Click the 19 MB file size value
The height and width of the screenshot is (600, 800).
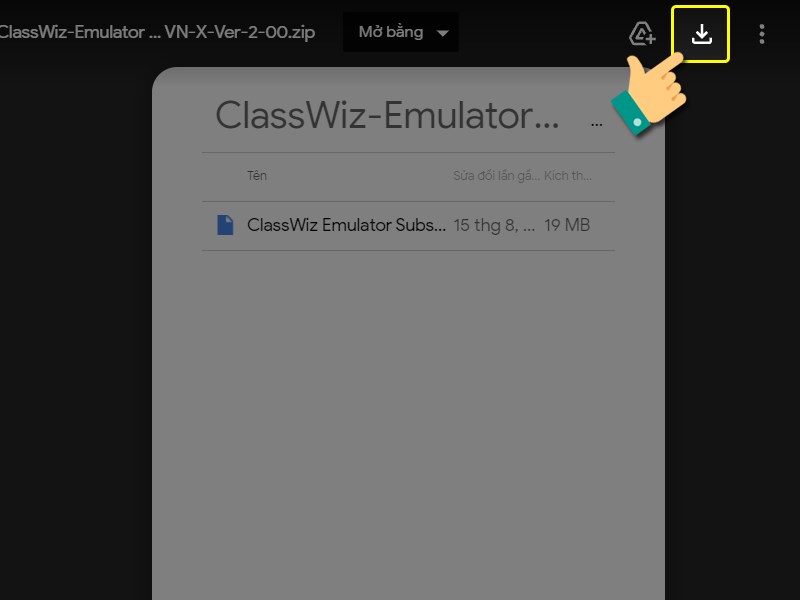pos(567,225)
